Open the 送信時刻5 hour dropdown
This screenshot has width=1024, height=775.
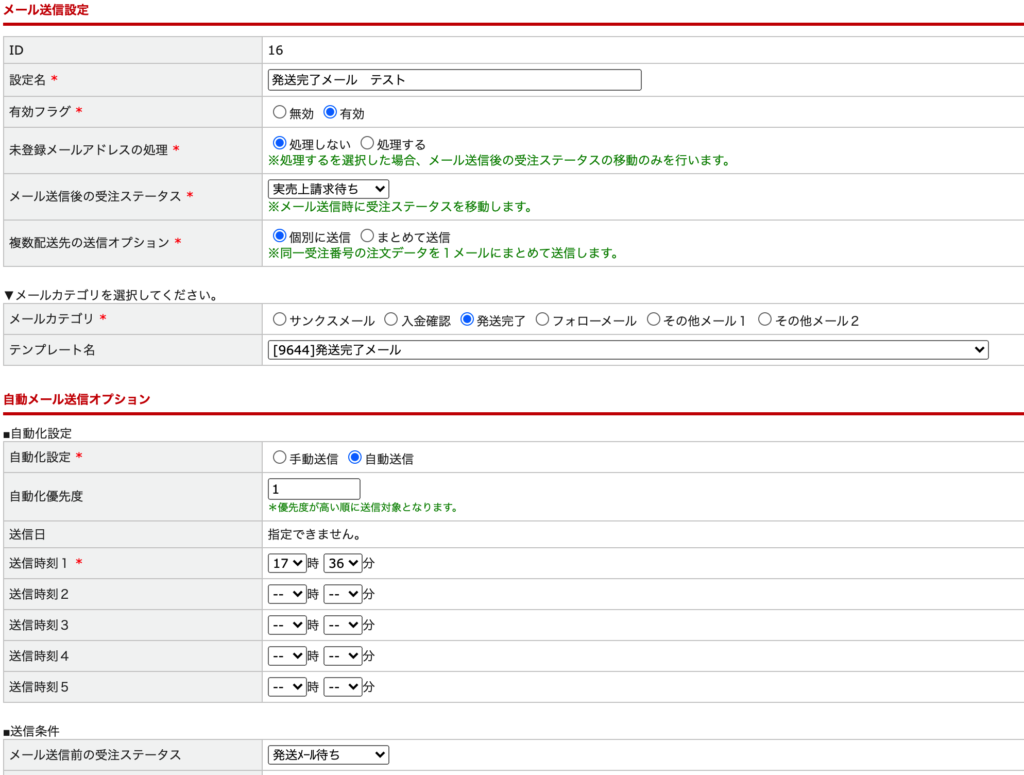click(287, 687)
